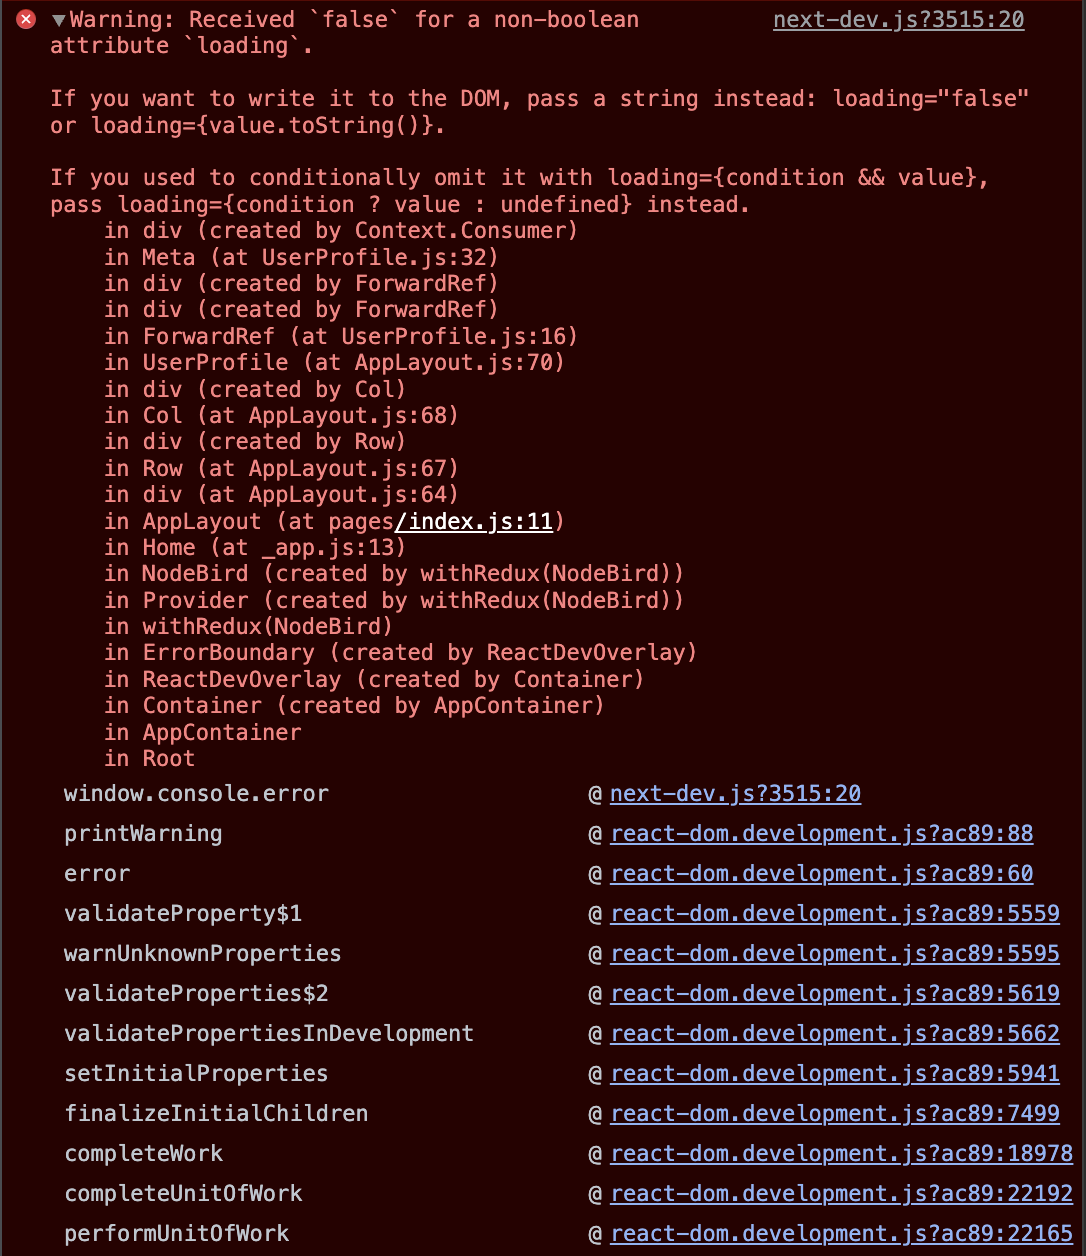Open source link for finalizeInitialChildren frame
Image resolution: width=1086 pixels, height=1256 pixels.
pyautogui.click(x=834, y=1114)
